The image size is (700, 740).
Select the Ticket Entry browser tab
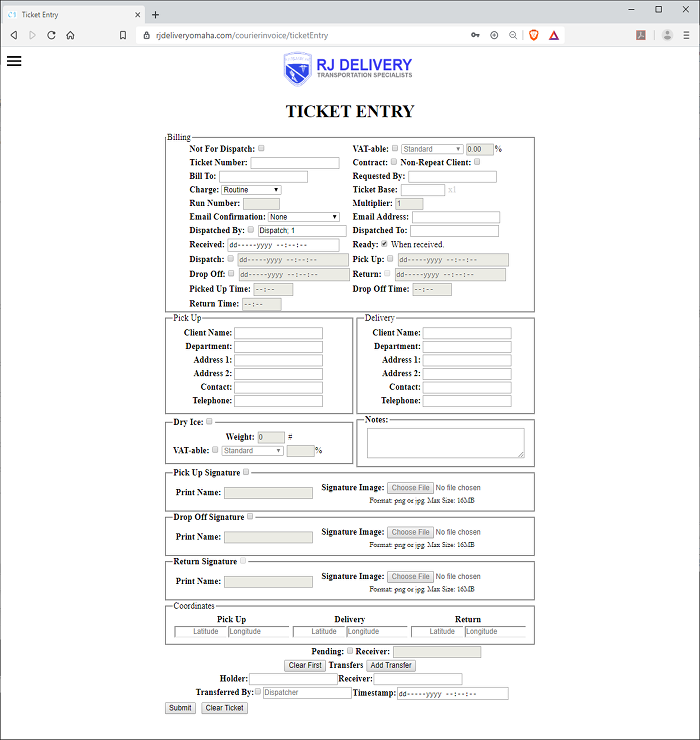click(68, 14)
